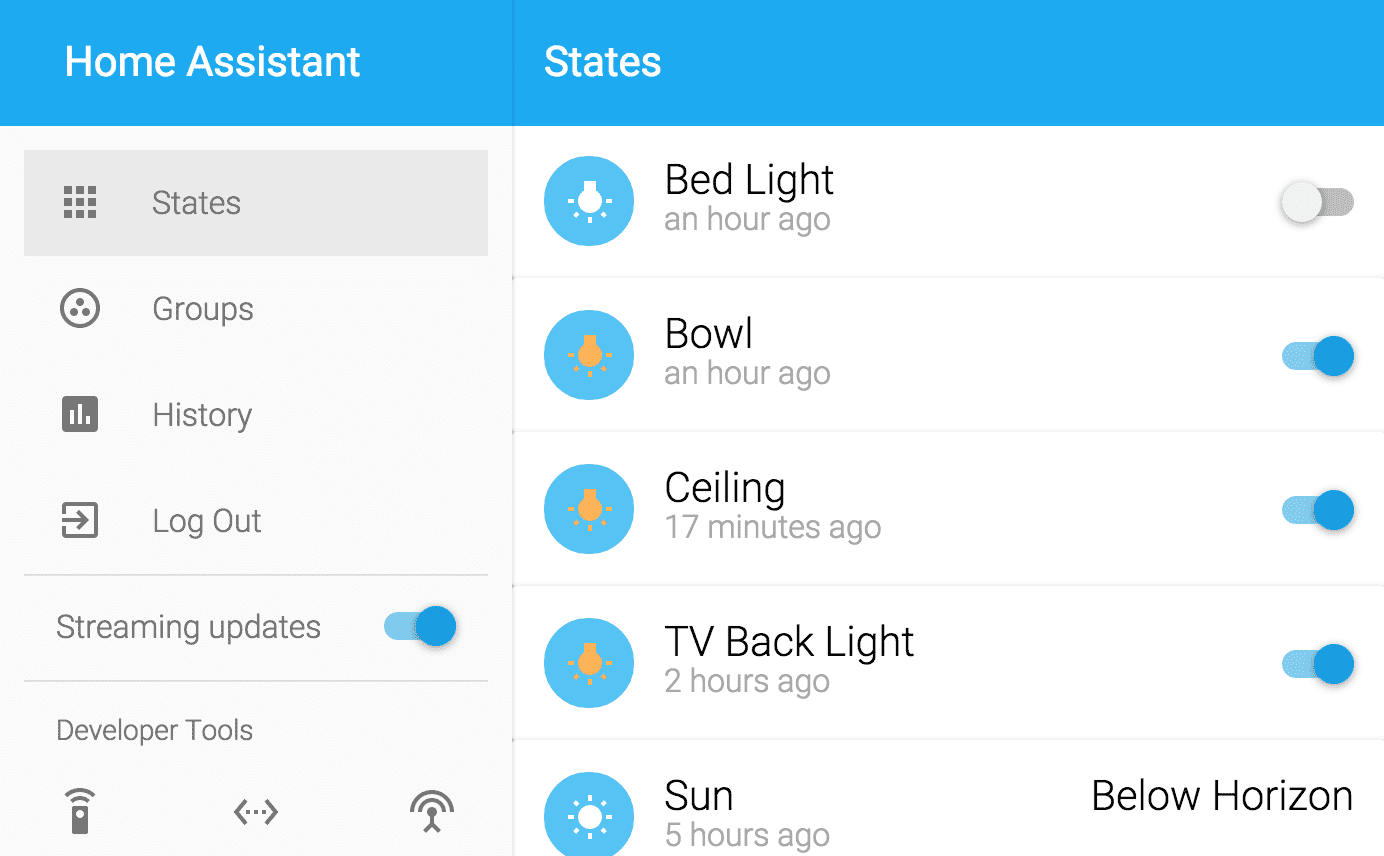The width and height of the screenshot is (1384, 856).
Task: Go to the History page
Action: [x=201, y=415]
